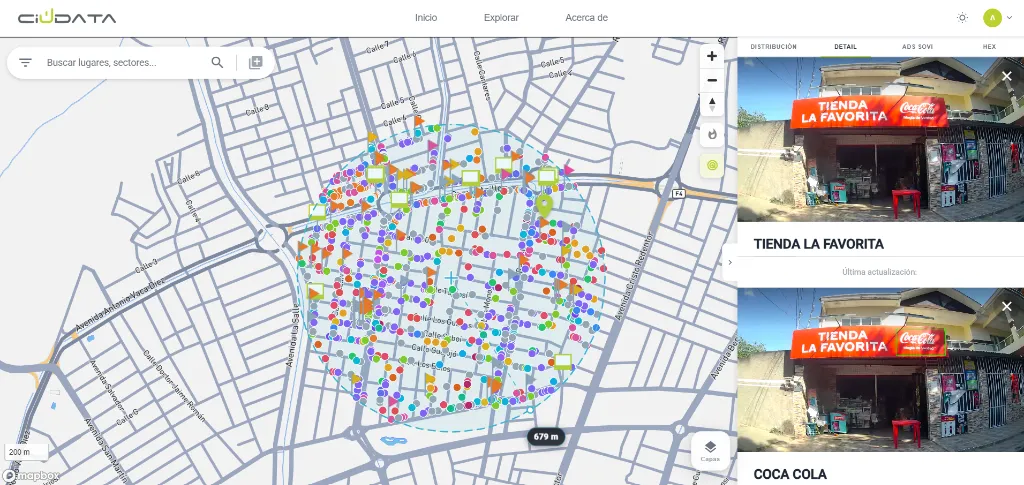Image resolution: width=1024 pixels, height=485 pixels.
Task: Click the TIENDA LA FAVORITA title
Action: 818,244
